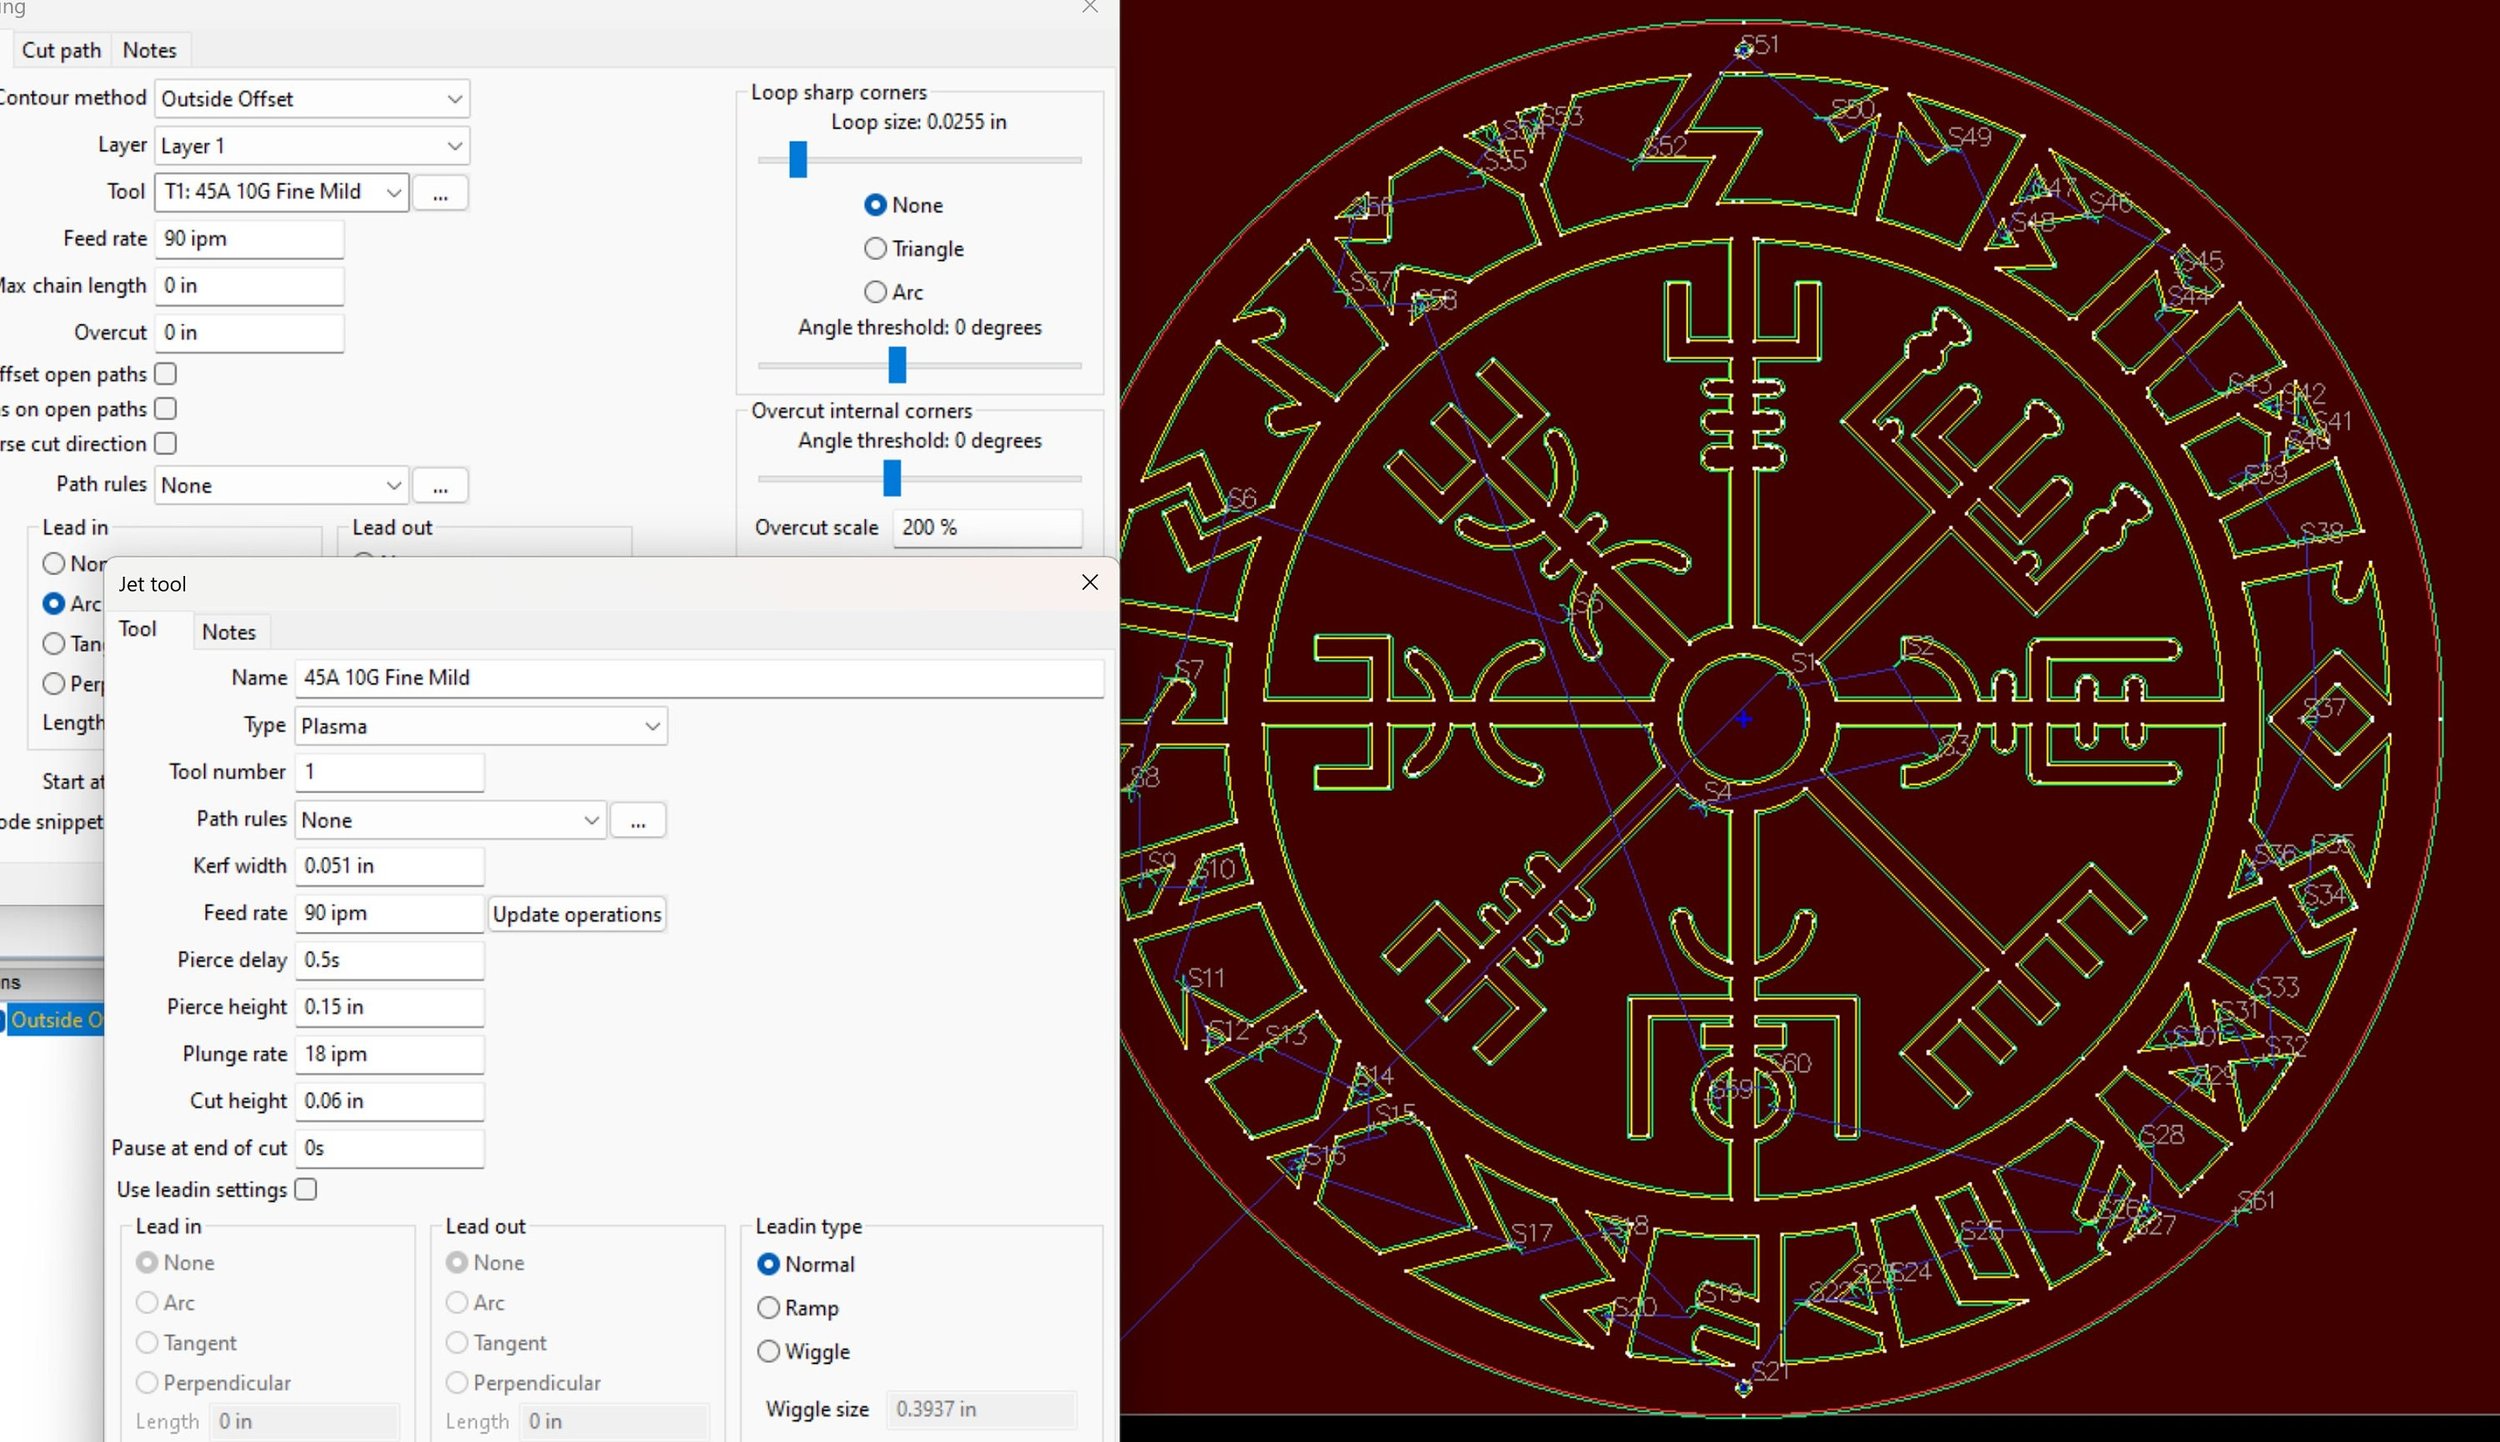
Task: Close the Jet tool dialog
Action: tap(1090, 582)
